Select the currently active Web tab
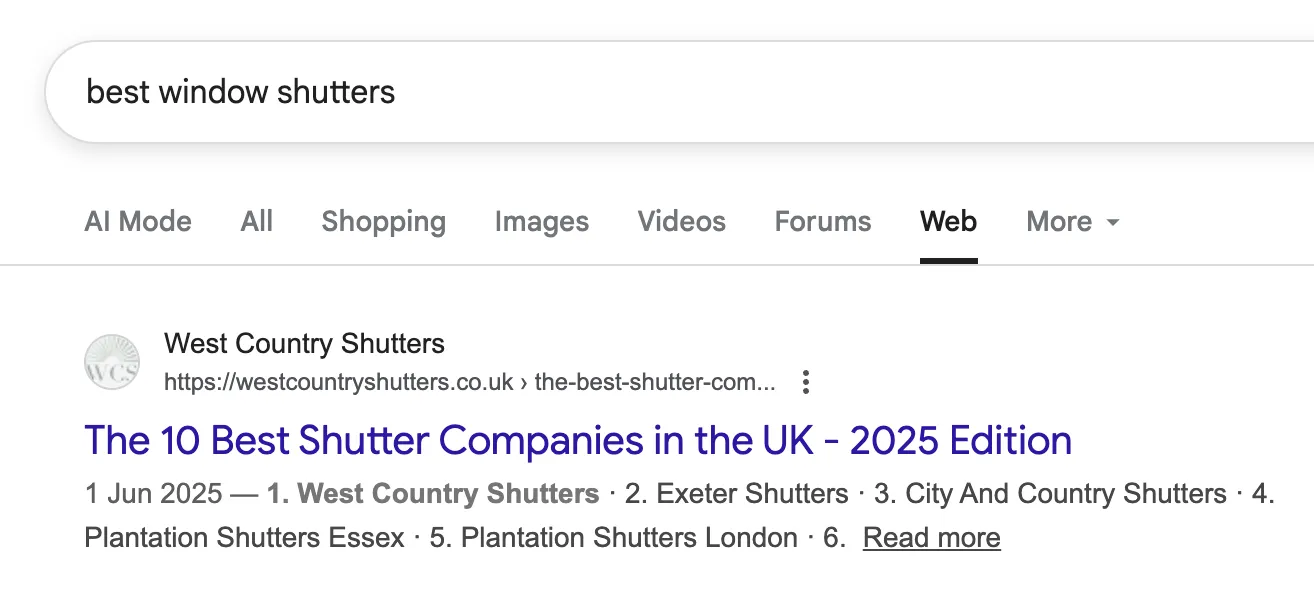1314x598 pixels. coord(948,222)
